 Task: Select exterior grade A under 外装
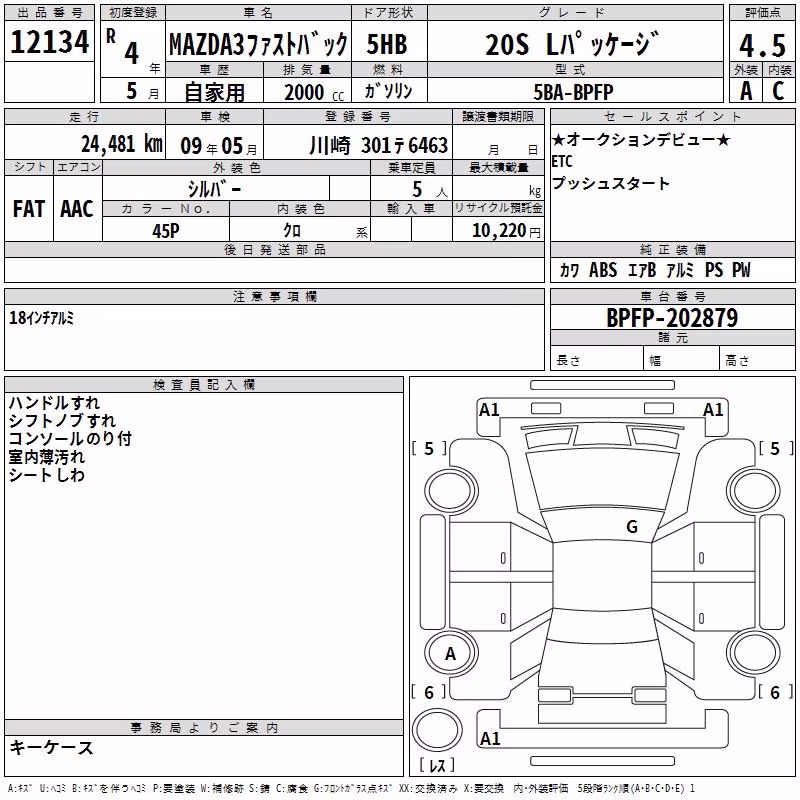pyautogui.click(x=746, y=91)
